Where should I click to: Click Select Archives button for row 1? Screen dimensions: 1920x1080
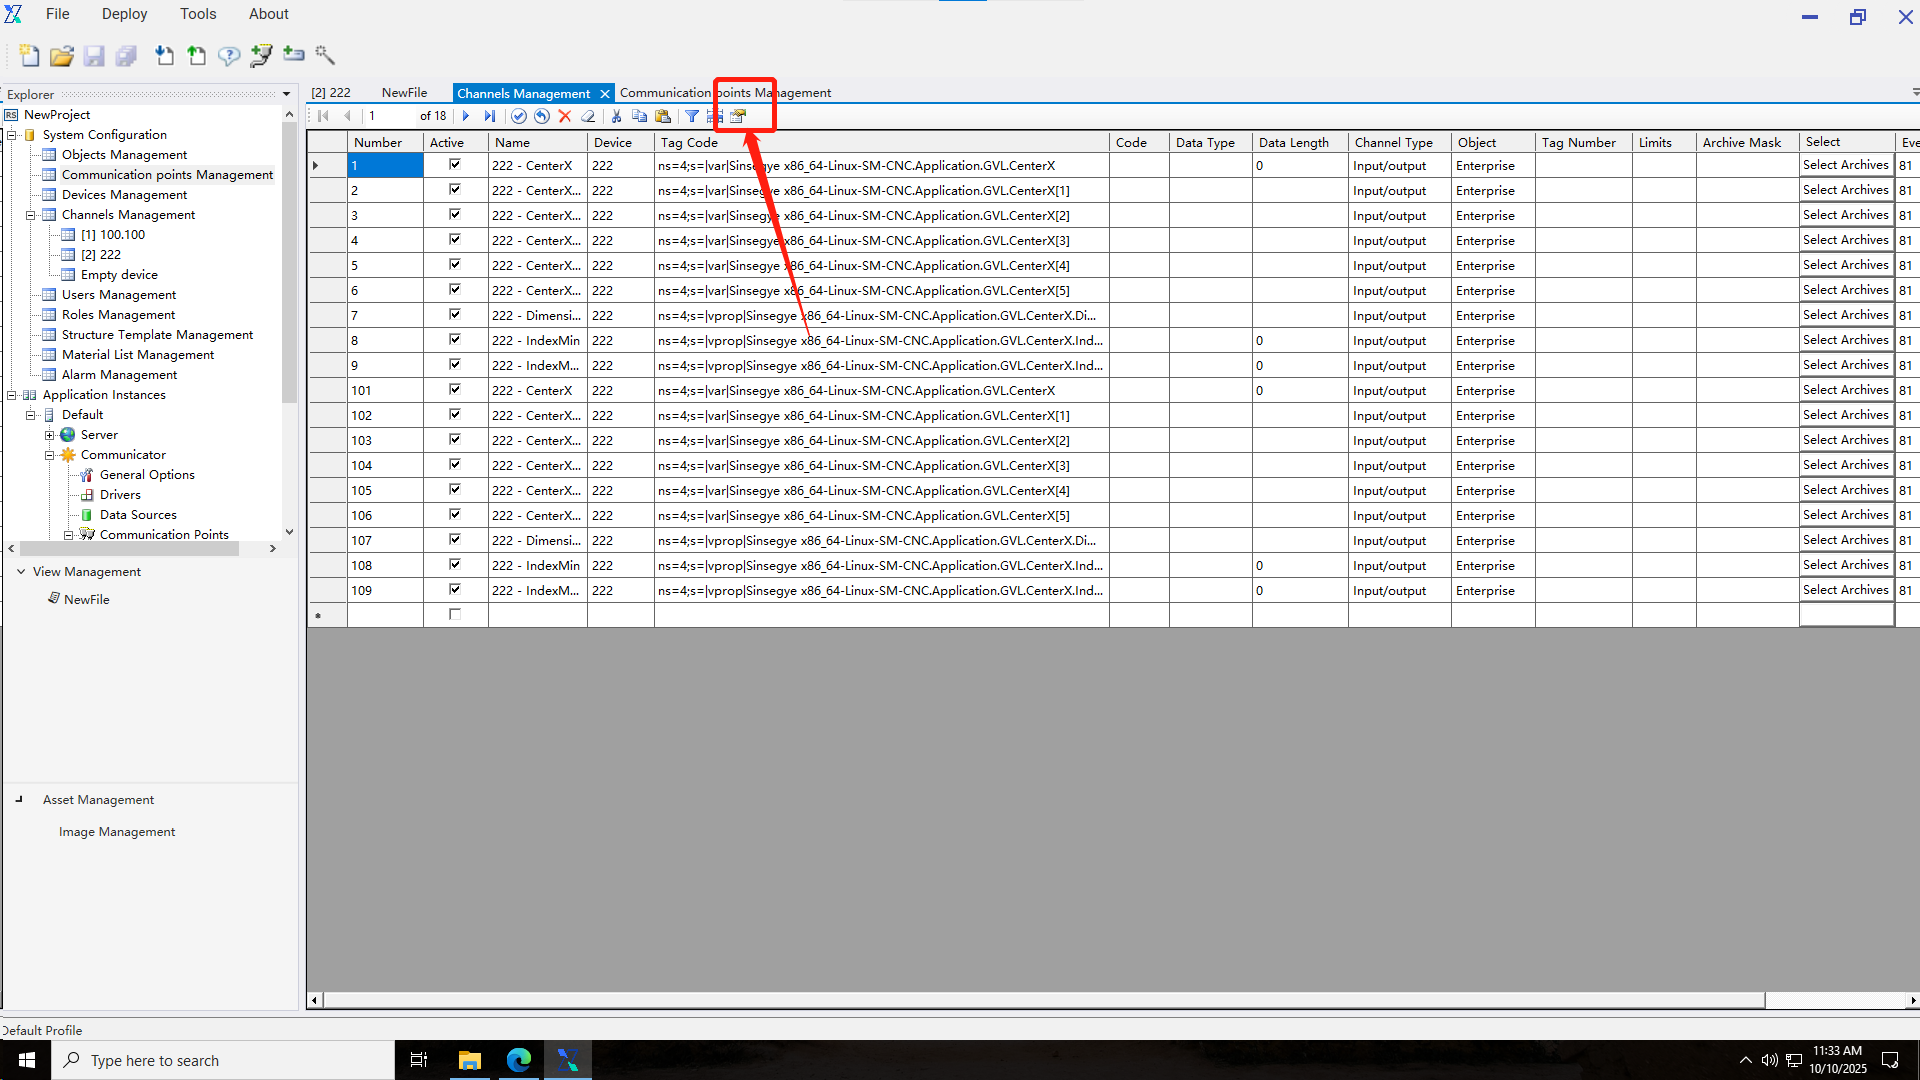coord(1845,165)
